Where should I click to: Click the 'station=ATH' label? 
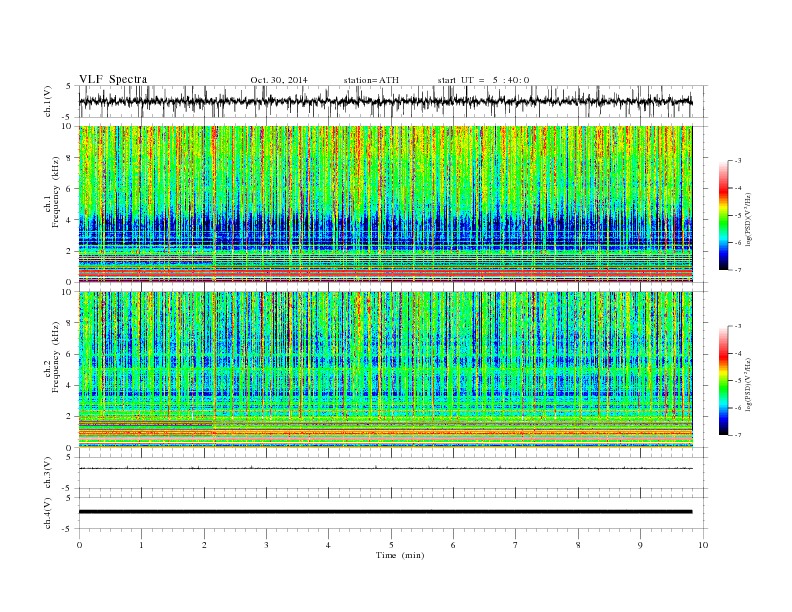[371, 80]
